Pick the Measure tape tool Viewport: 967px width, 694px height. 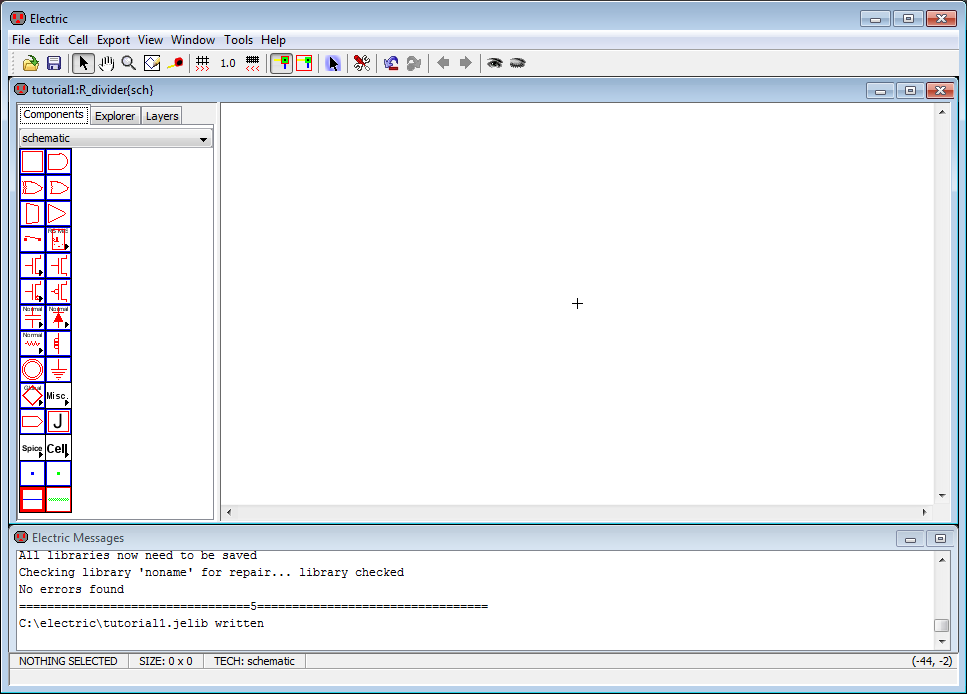(x=175, y=63)
